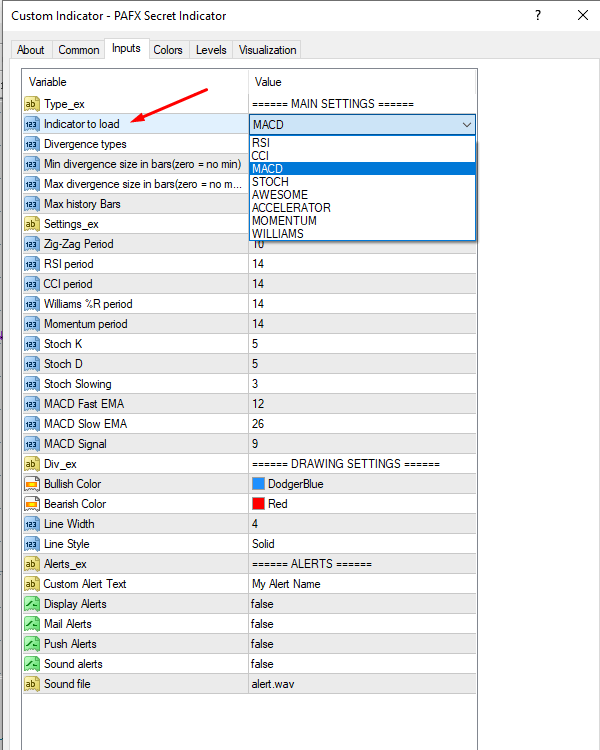
Task: Click the DodgerBlue bullish color swatch
Action: (258, 484)
